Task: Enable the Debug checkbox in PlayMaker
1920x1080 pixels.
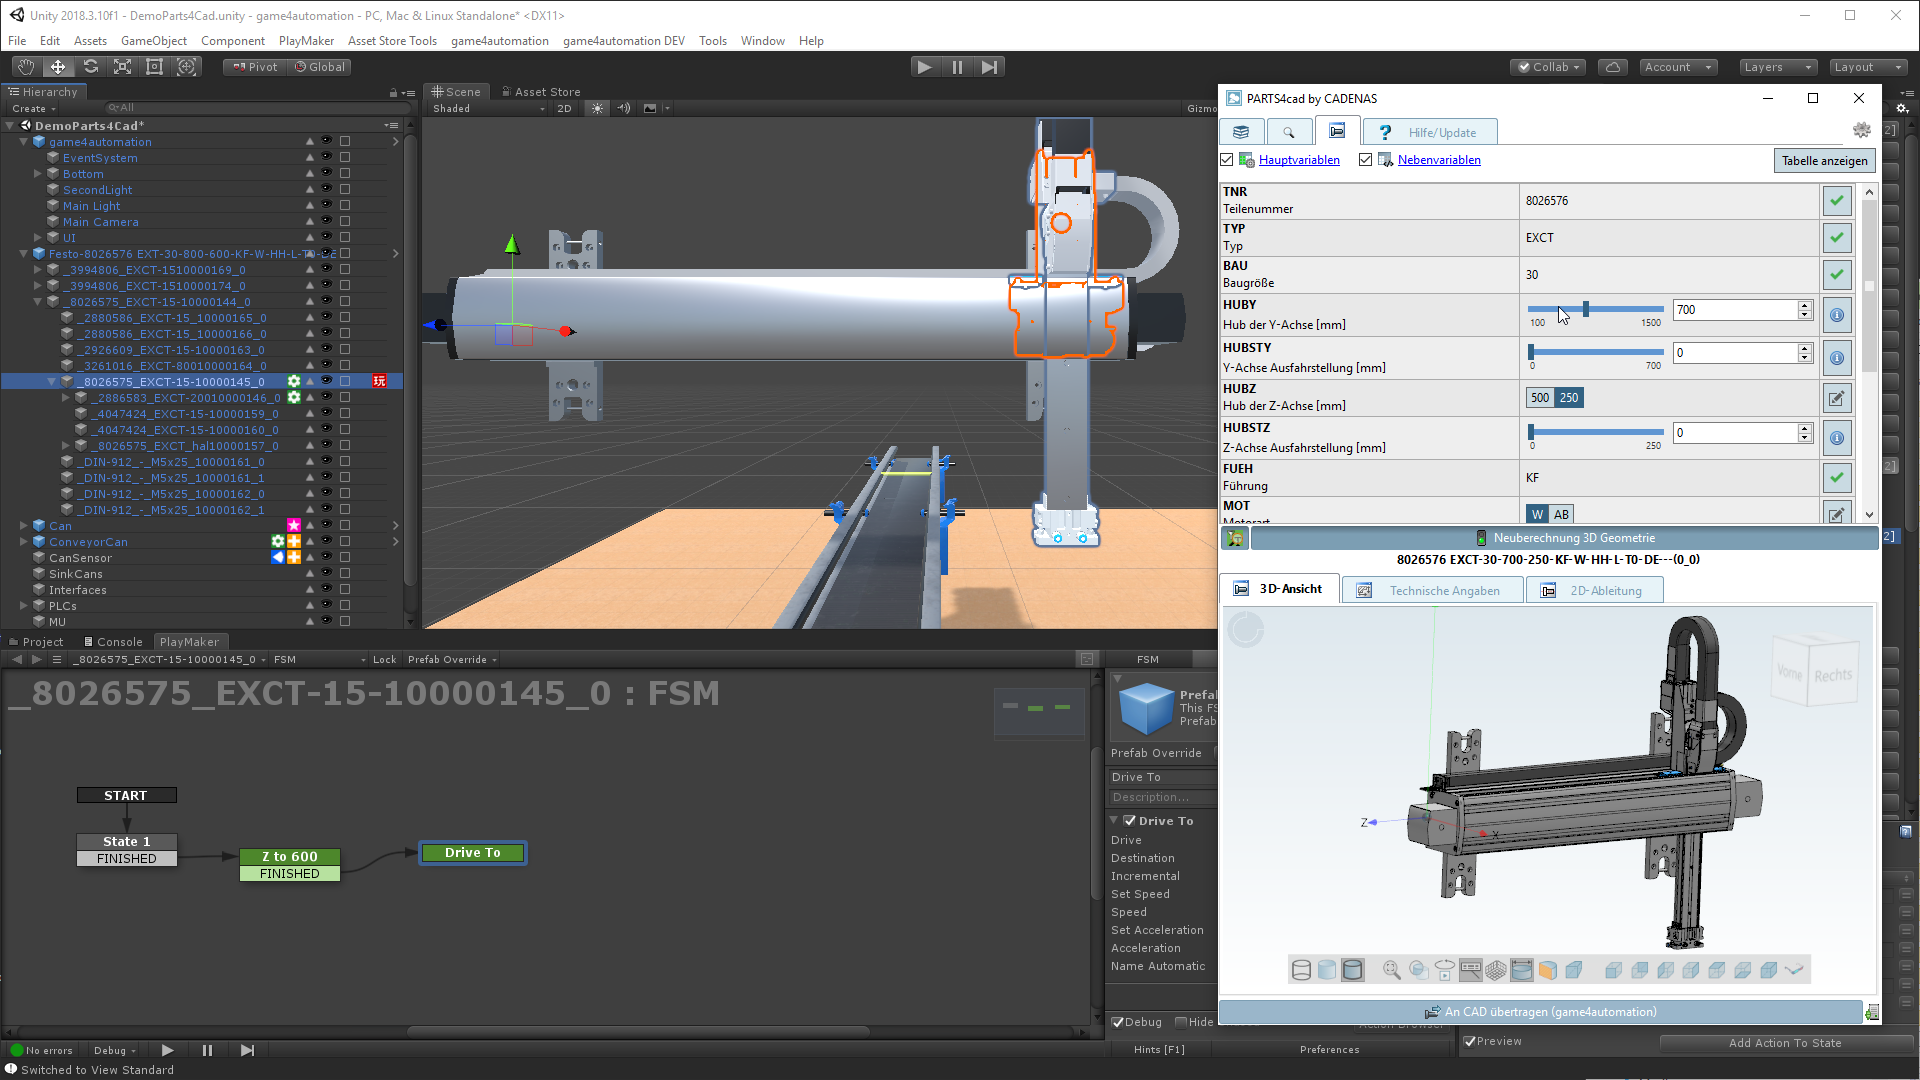Action: 1118,1022
